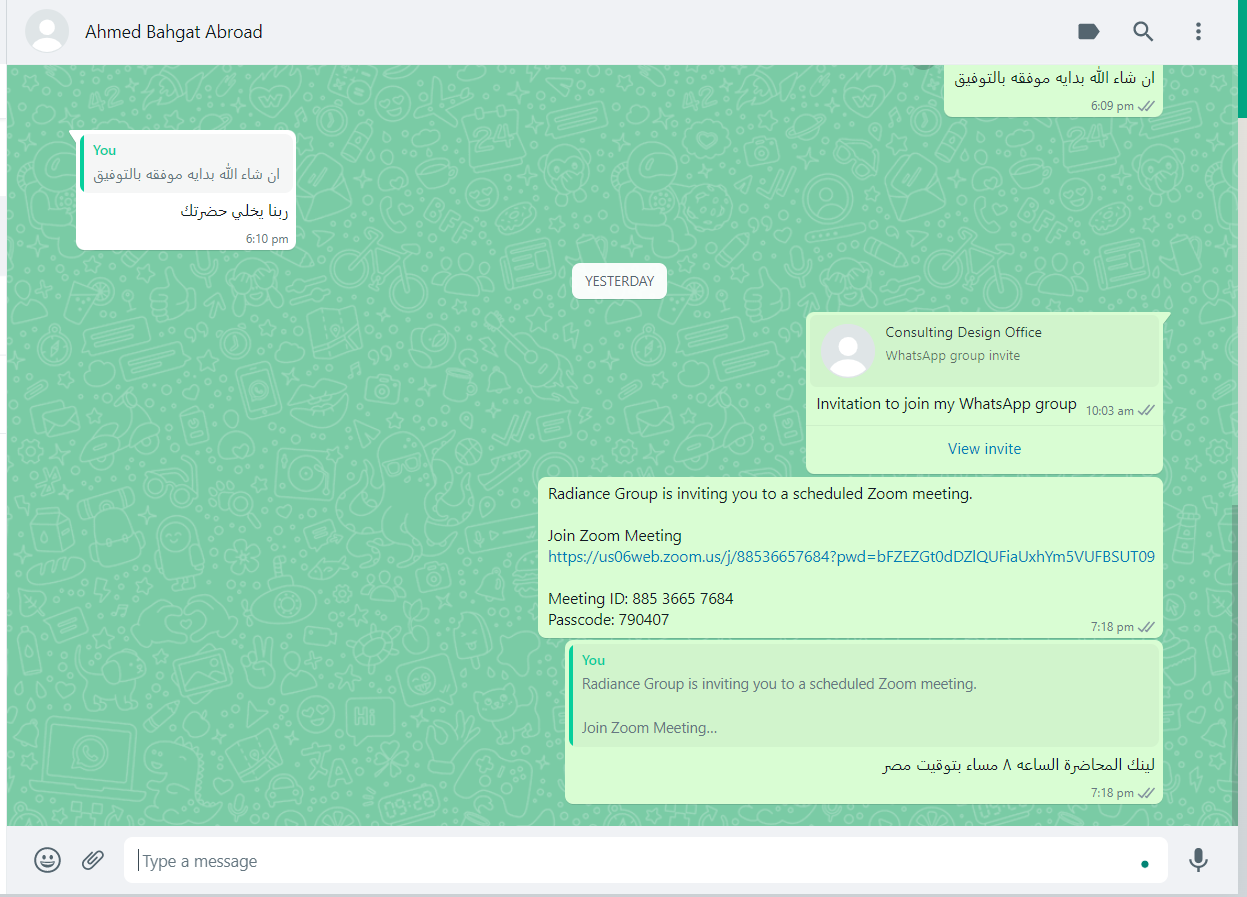1247x897 pixels.
Task: Click the Meeting ID: 885 3665 7684 text
Action: [x=640, y=599]
